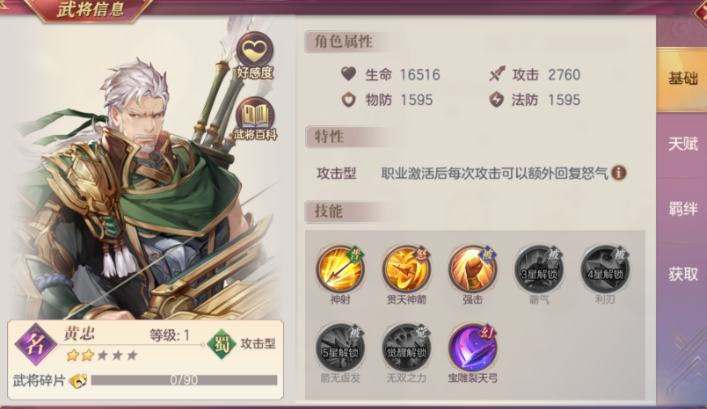Tap the locked 霸气 skill icon
Screen dimensions: 707x409
click(x=539, y=269)
